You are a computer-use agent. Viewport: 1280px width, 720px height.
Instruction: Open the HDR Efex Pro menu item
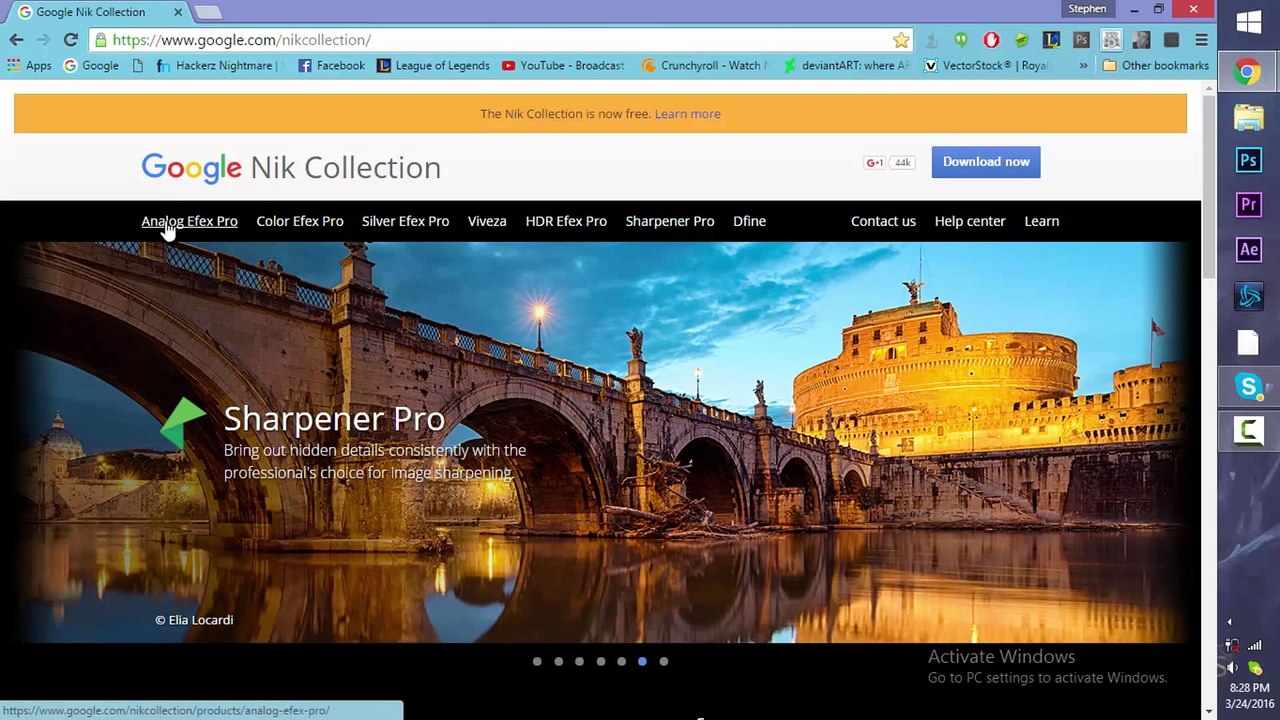(x=566, y=221)
